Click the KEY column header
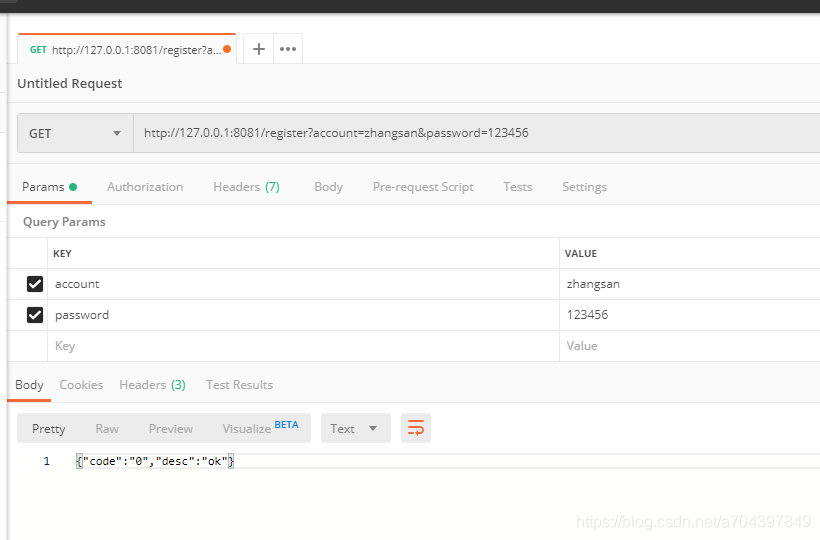The width and height of the screenshot is (820, 540). (62, 254)
